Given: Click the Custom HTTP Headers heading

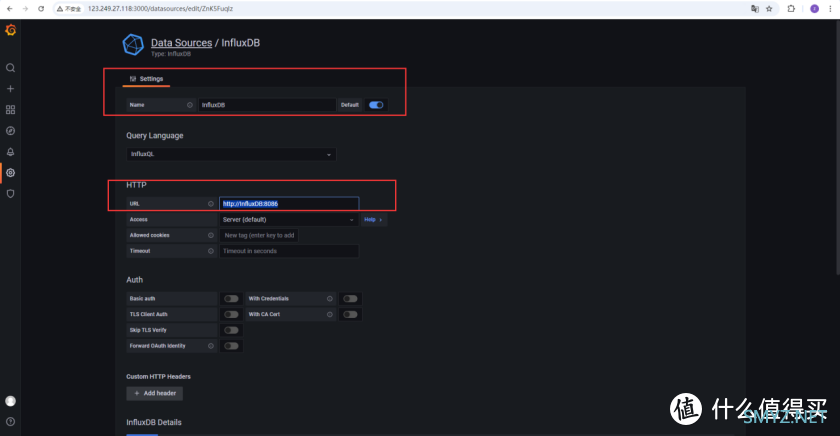Looking at the screenshot, I should pos(158,377).
